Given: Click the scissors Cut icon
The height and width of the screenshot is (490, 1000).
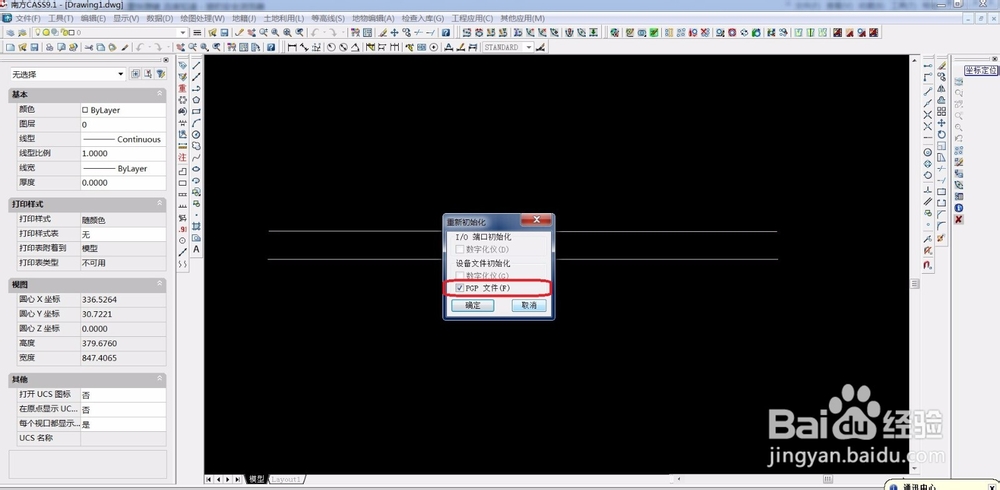Looking at the screenshot, I should click(x=89, y=47).
